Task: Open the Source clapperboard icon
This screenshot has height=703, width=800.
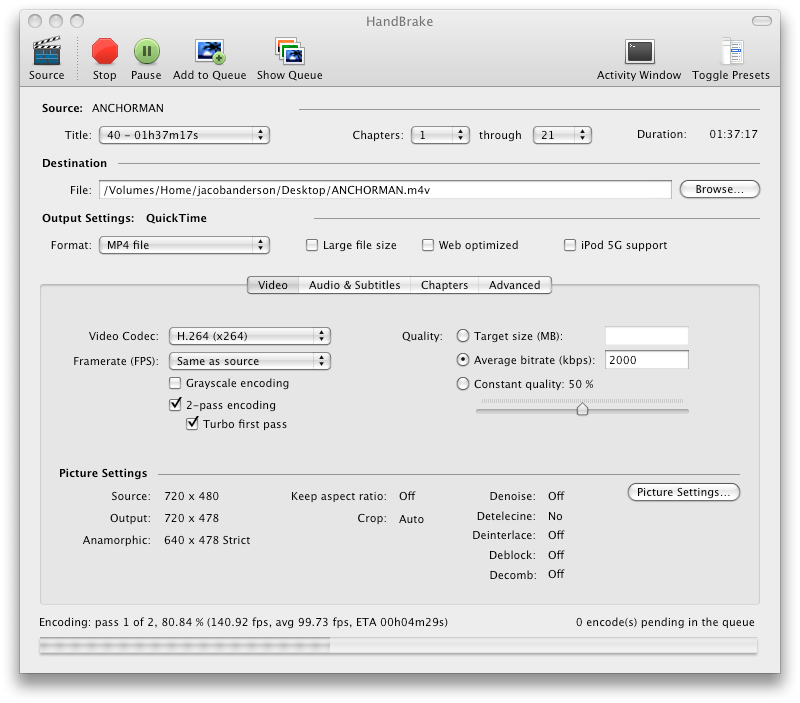Action: 46,52
